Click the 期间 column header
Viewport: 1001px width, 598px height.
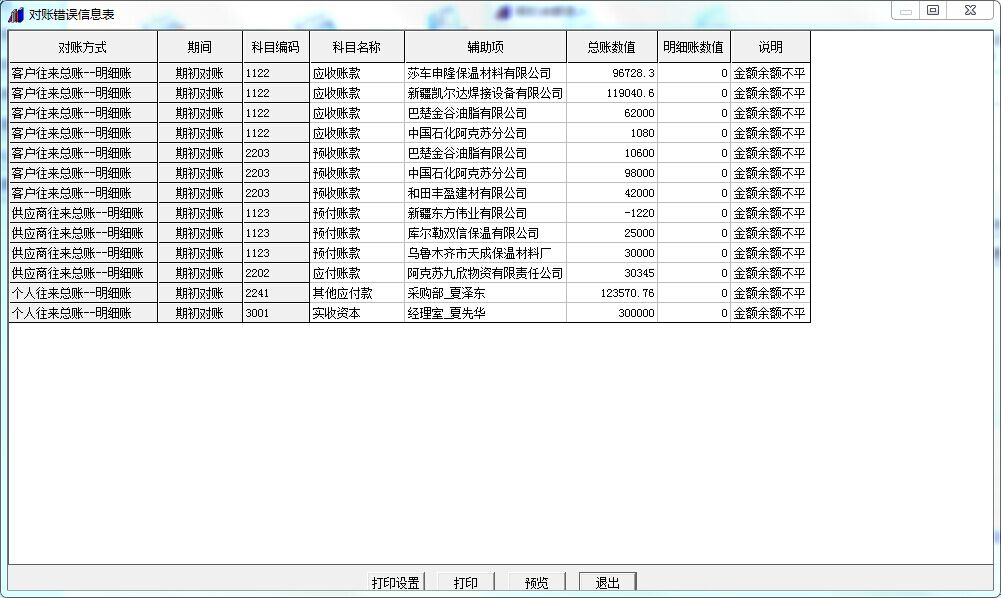200,47
